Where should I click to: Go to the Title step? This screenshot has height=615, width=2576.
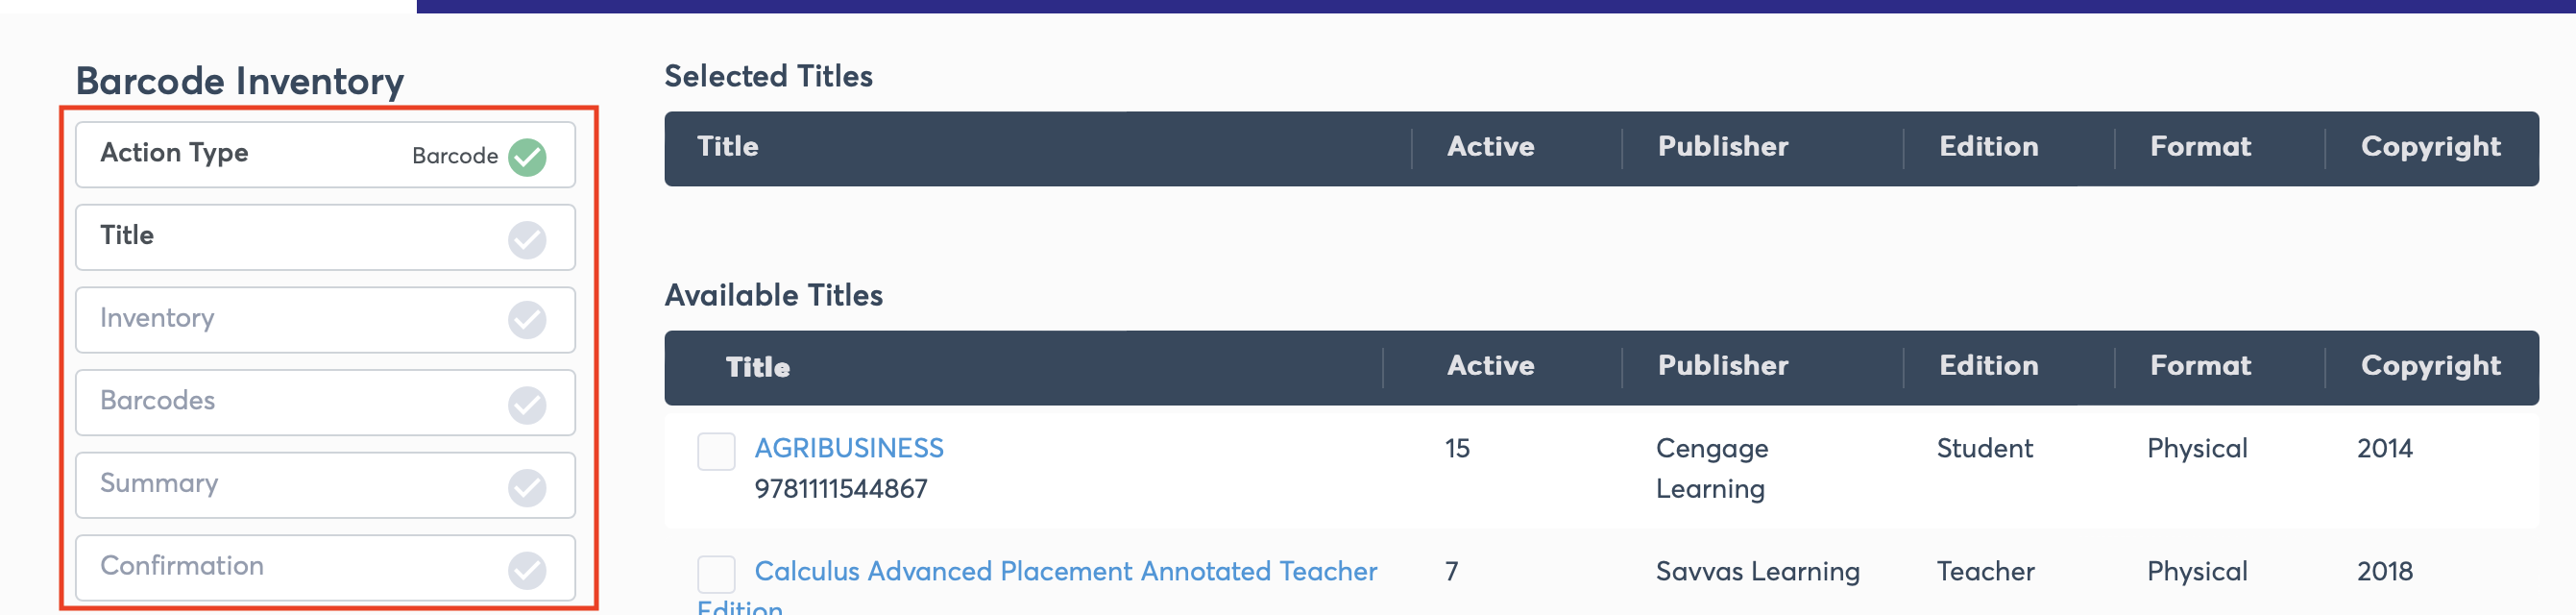(x=325, y=238)
